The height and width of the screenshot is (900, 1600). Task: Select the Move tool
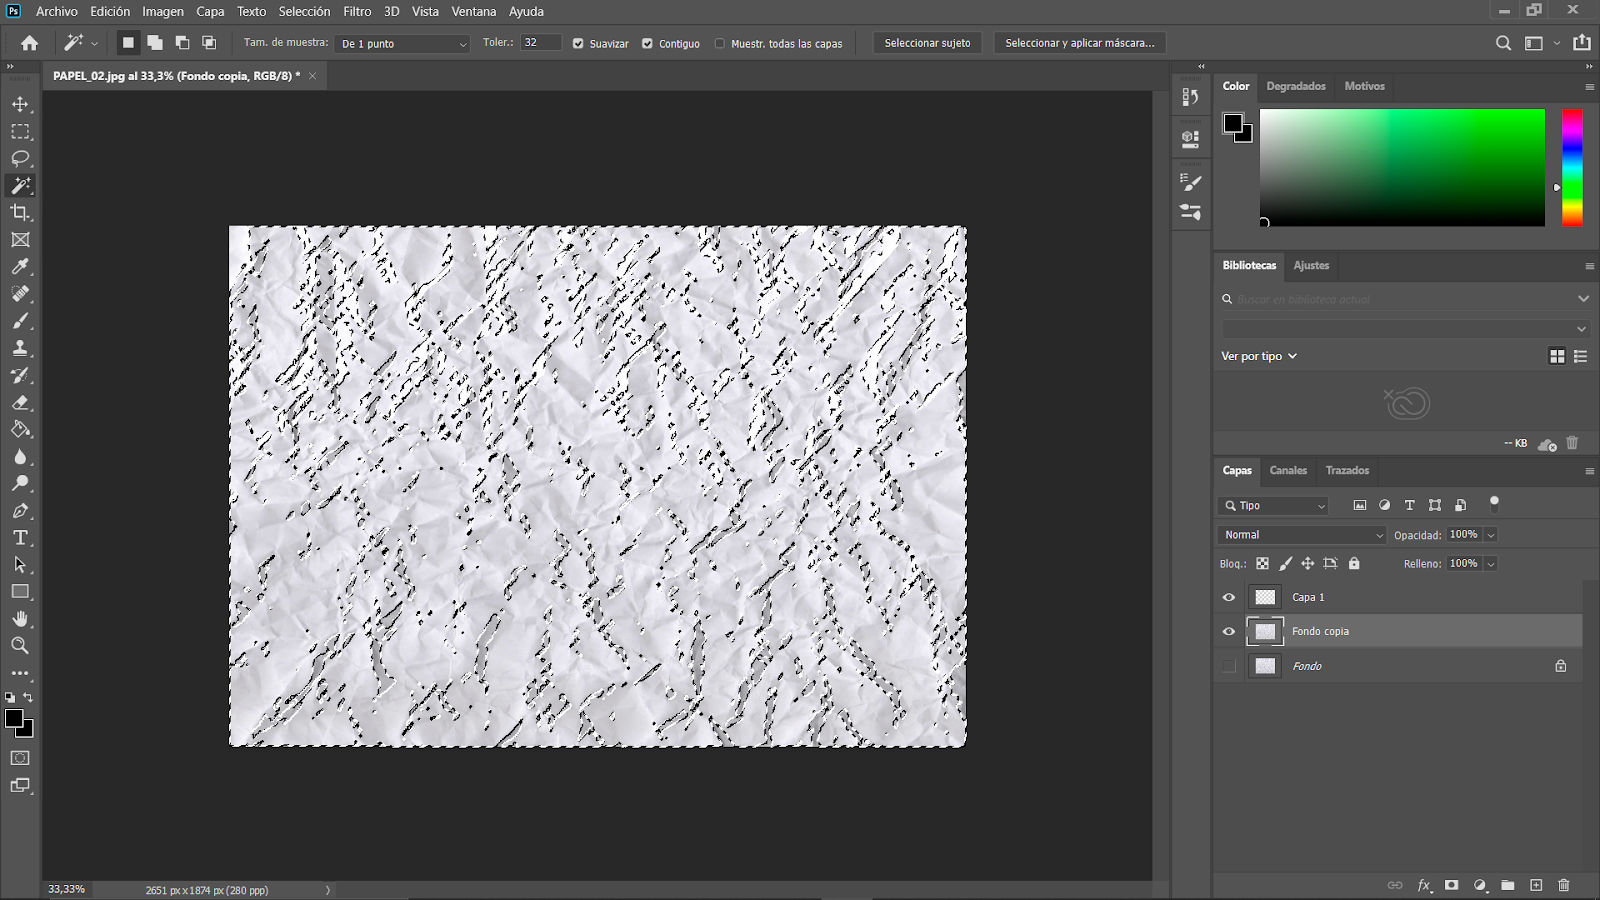coord(20,104)
